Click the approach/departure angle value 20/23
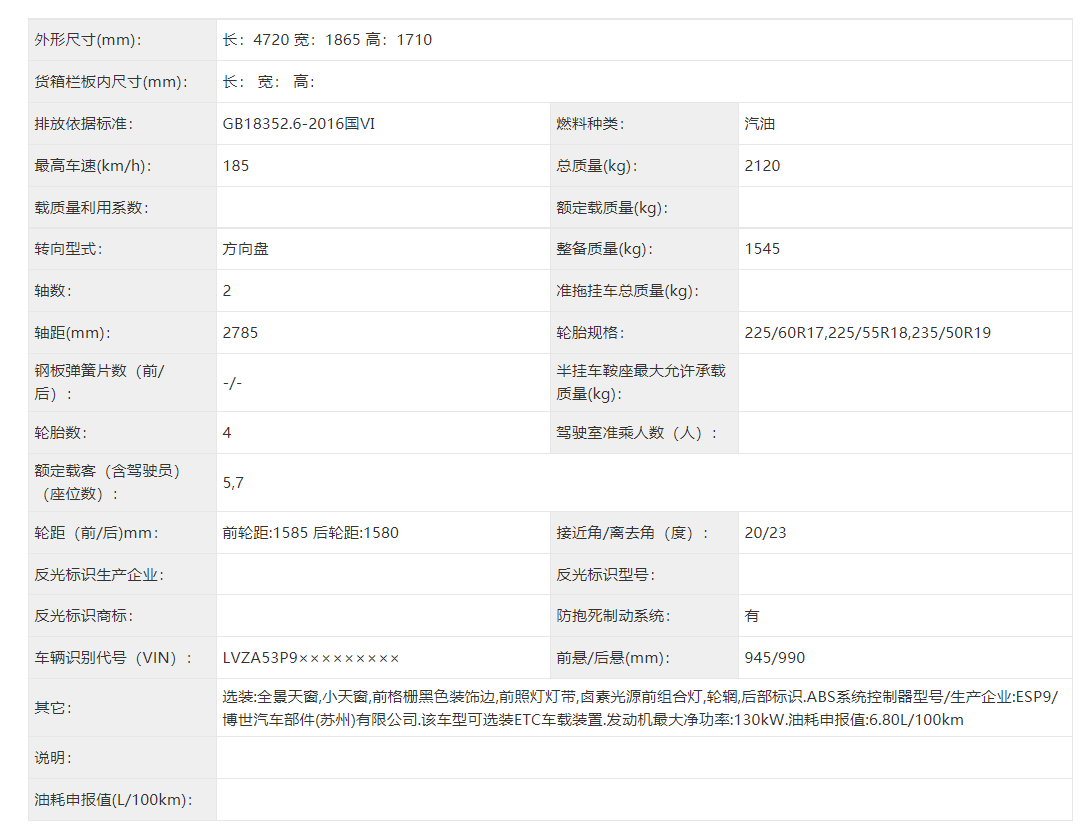 tap(765, 533)
